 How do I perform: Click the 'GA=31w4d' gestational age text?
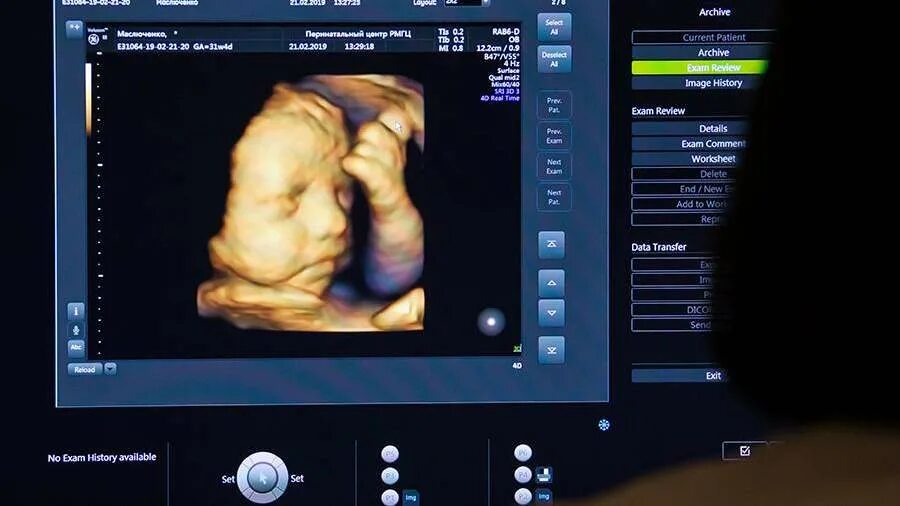[x=213, y=46]
